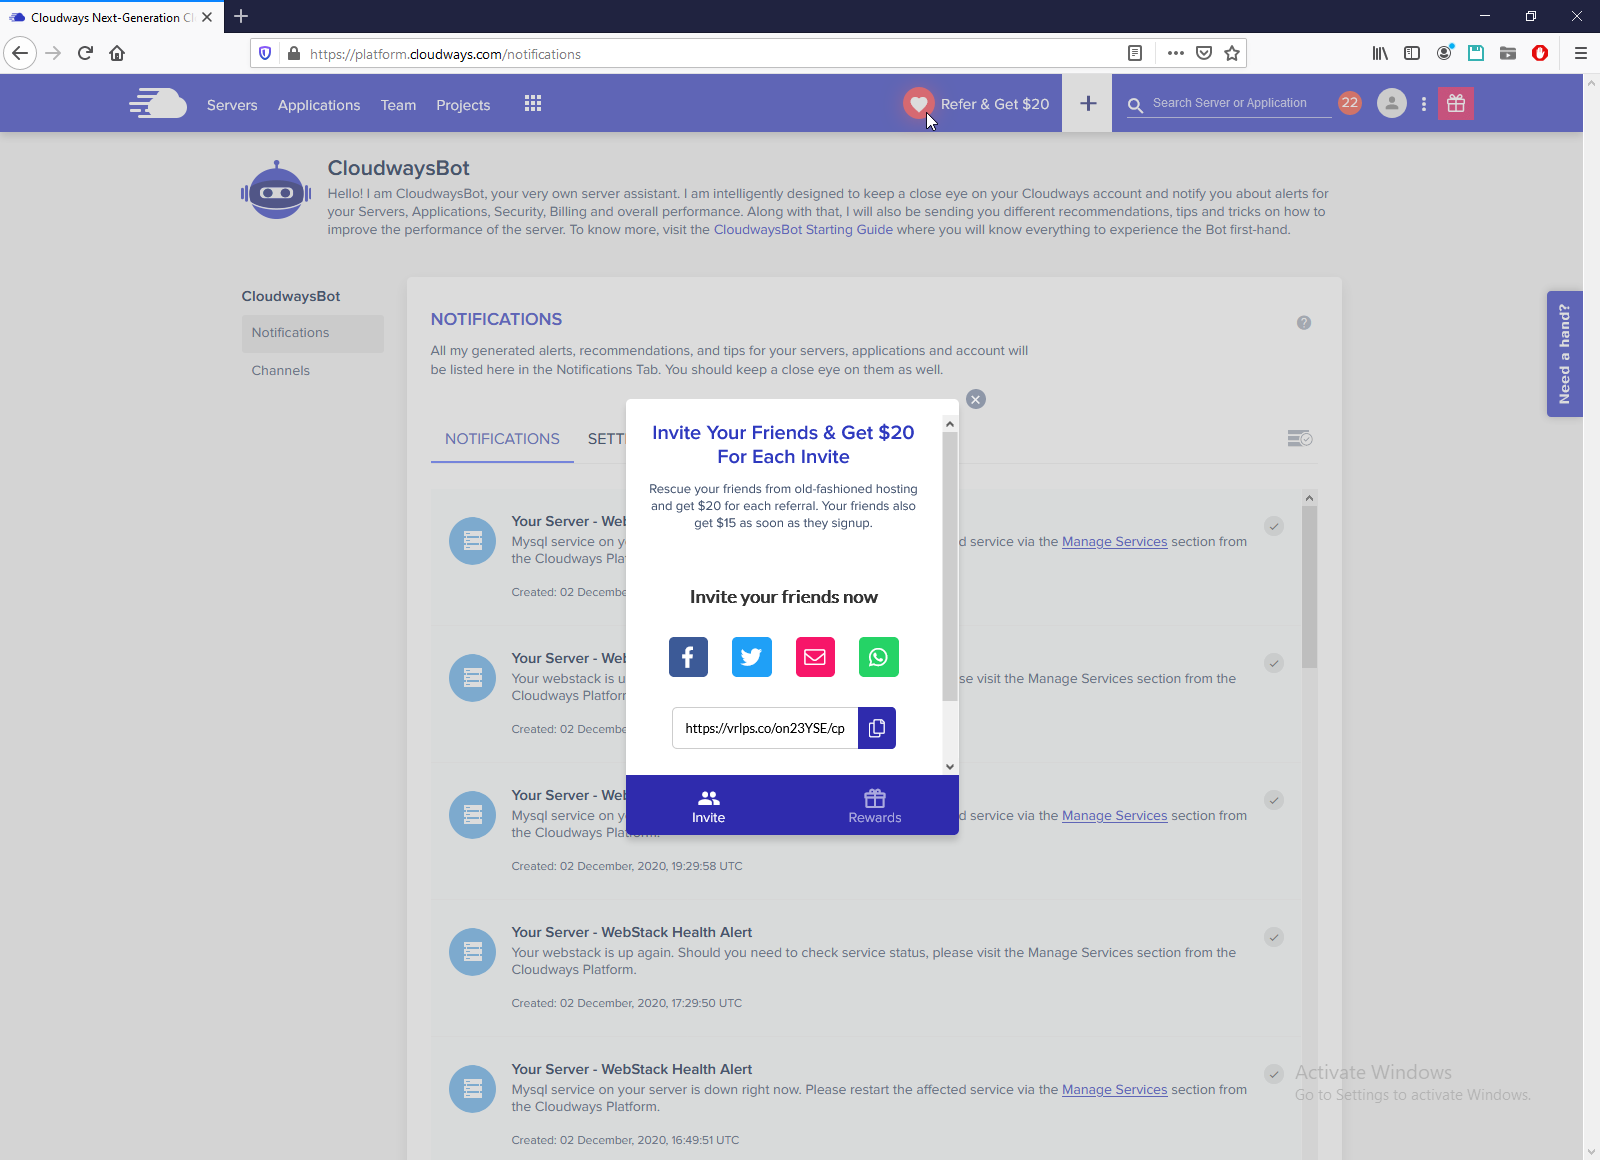Click the Opera extension icon in toolbar

(1540, 53)
